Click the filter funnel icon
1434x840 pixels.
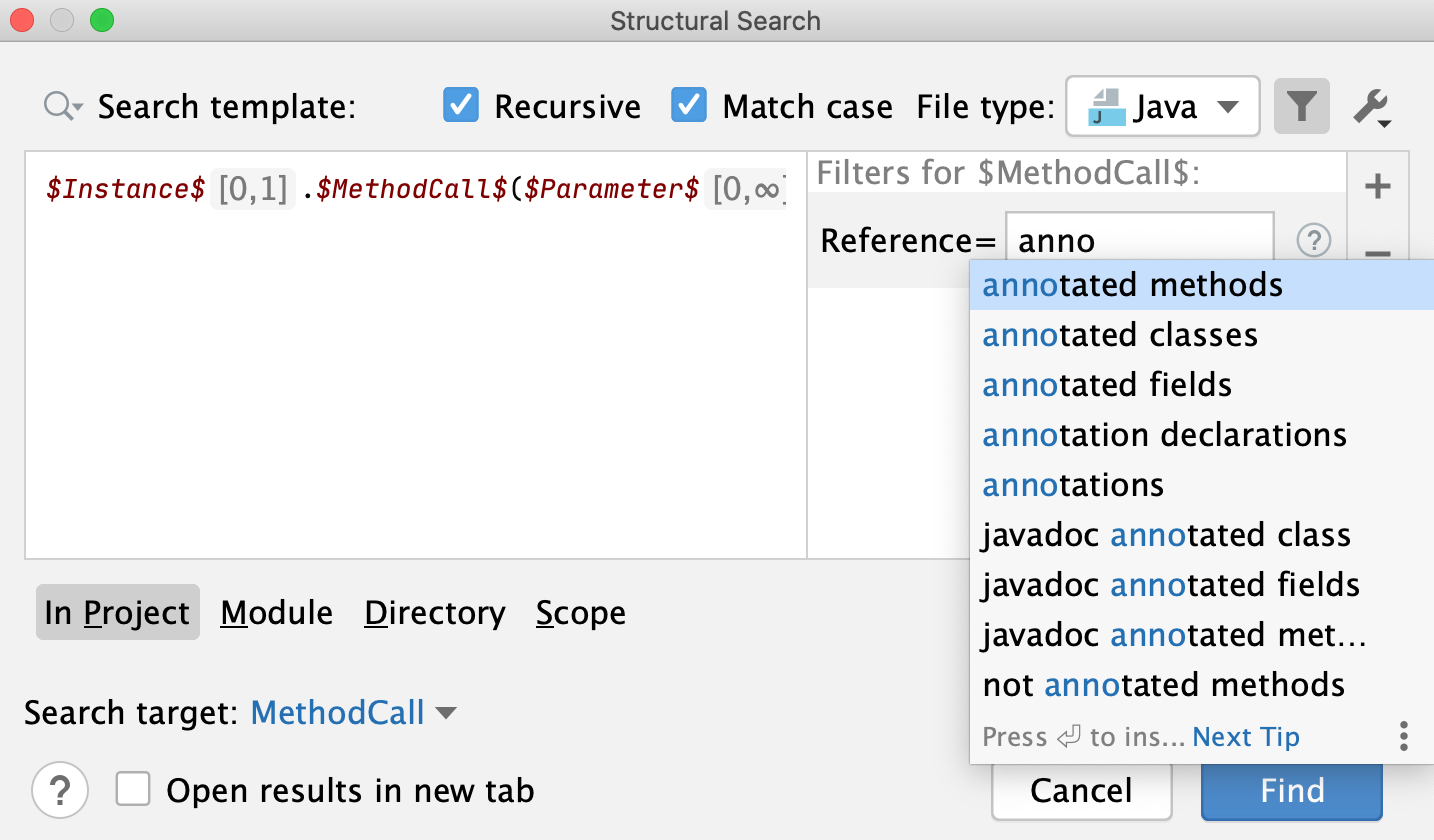[1301, 106]
